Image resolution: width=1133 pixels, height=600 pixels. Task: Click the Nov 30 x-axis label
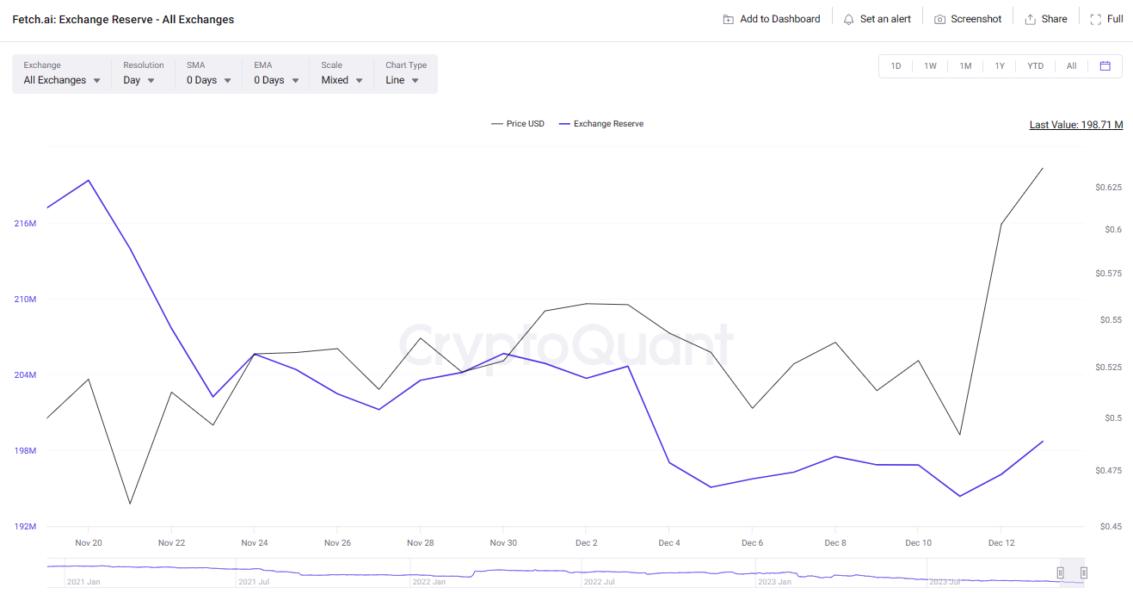(x=503, y=543)
